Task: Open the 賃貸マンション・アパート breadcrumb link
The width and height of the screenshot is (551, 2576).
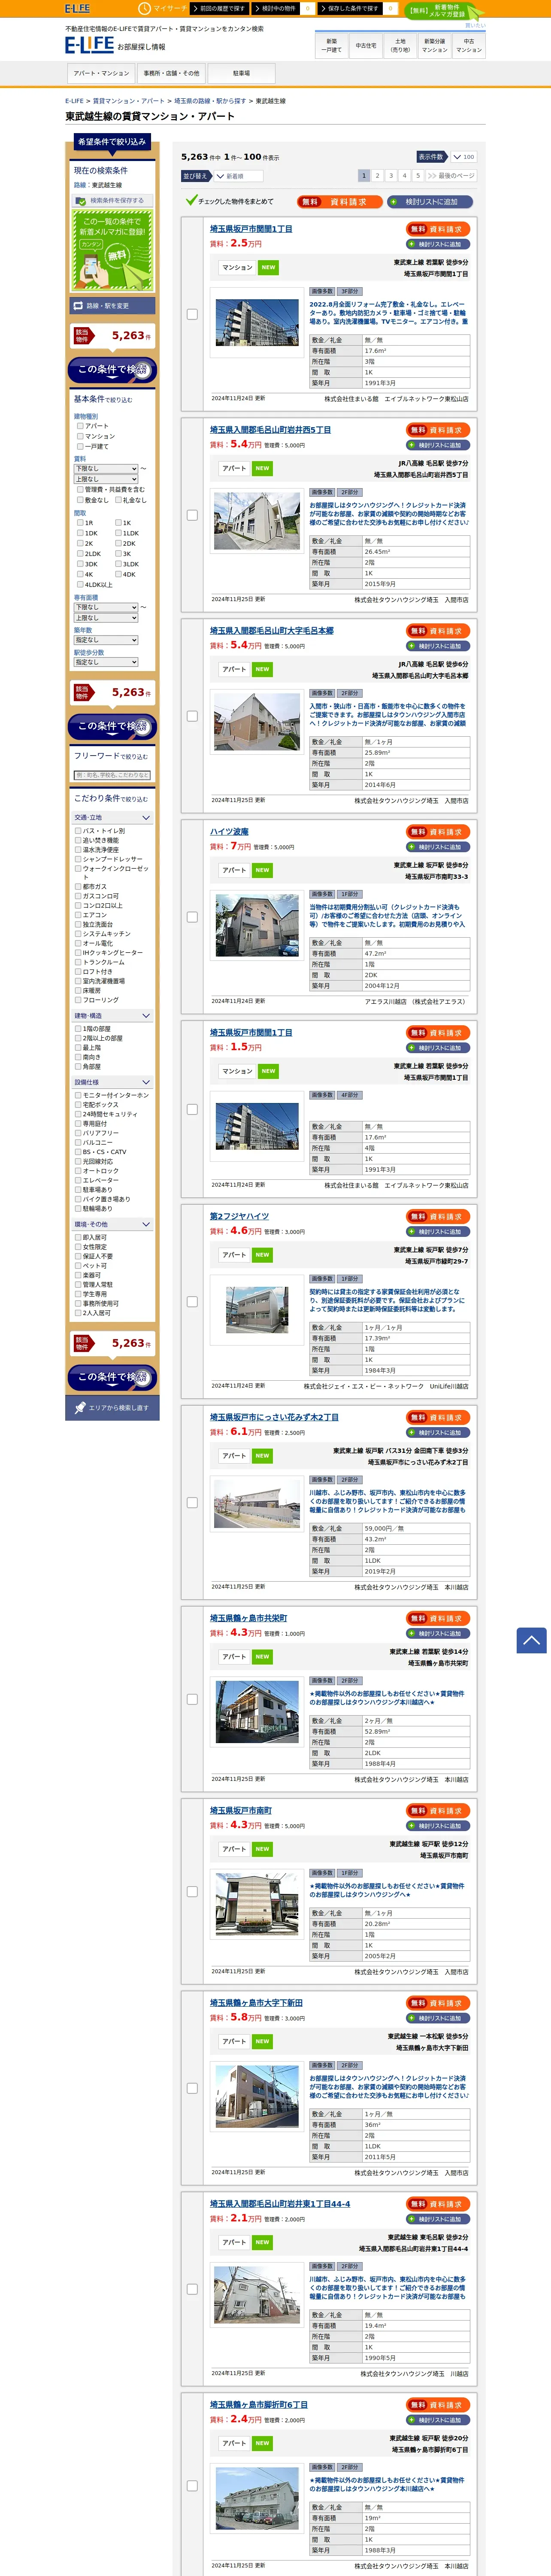Action: (129, 101)
